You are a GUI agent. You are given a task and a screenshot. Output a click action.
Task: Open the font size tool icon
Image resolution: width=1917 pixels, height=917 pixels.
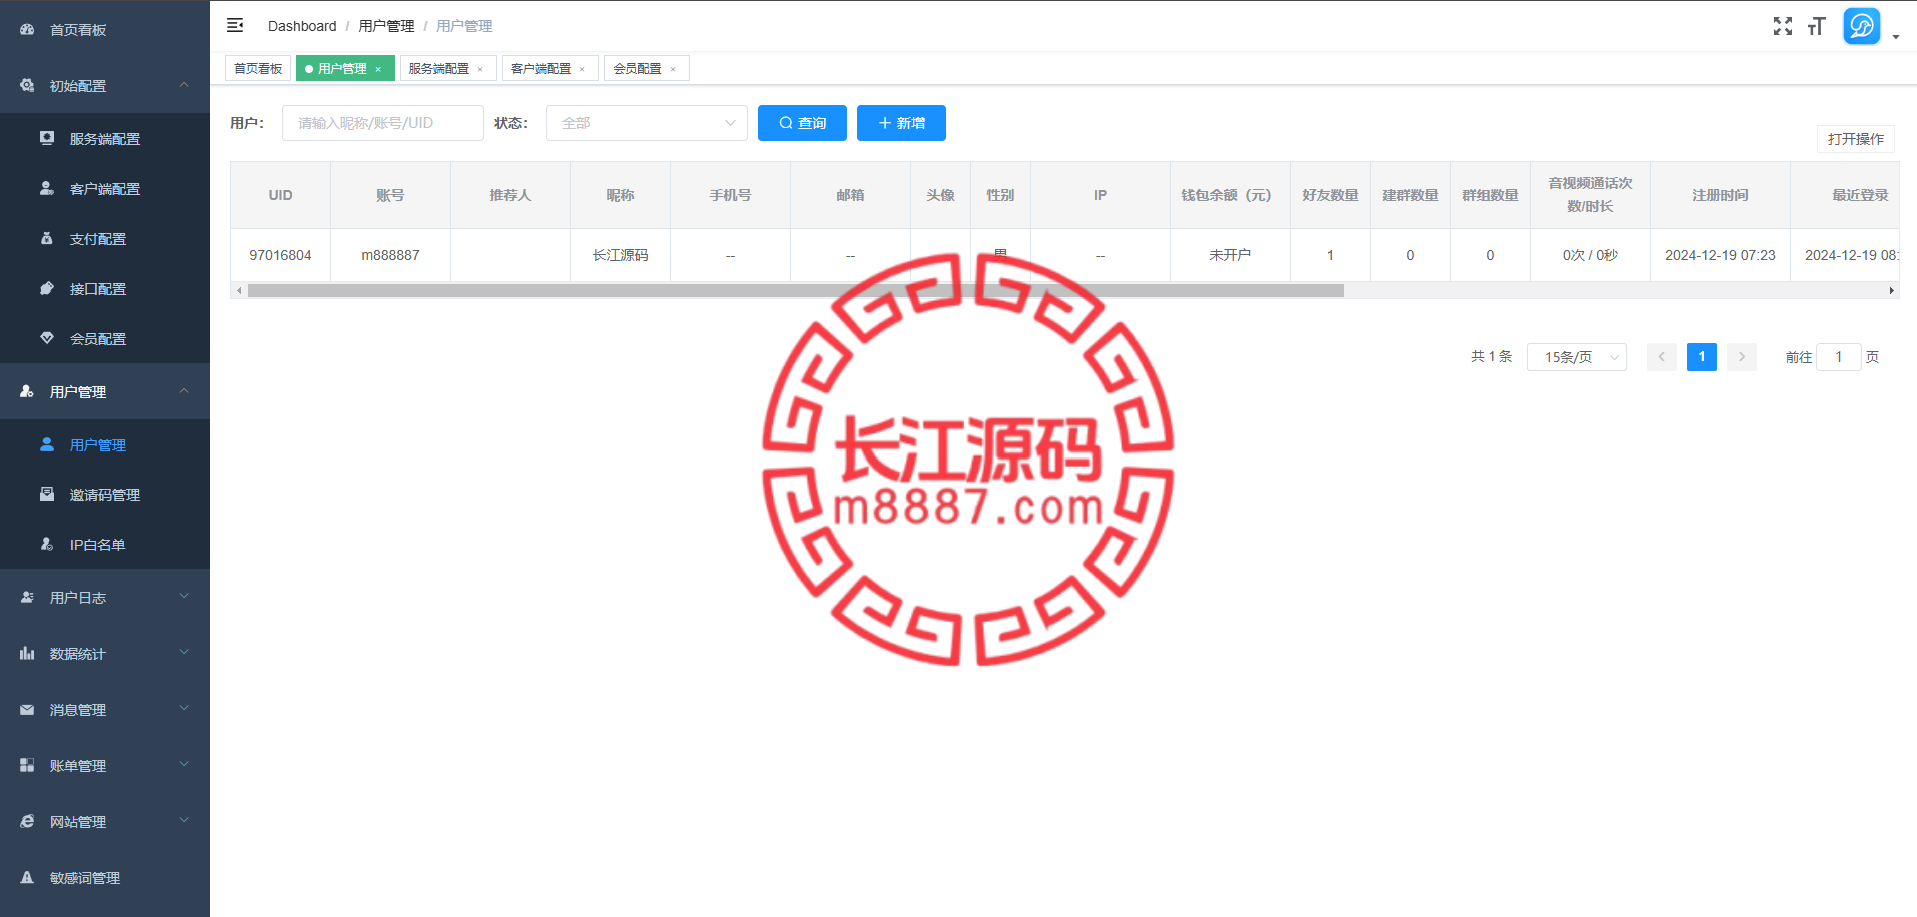point(1817,26)
